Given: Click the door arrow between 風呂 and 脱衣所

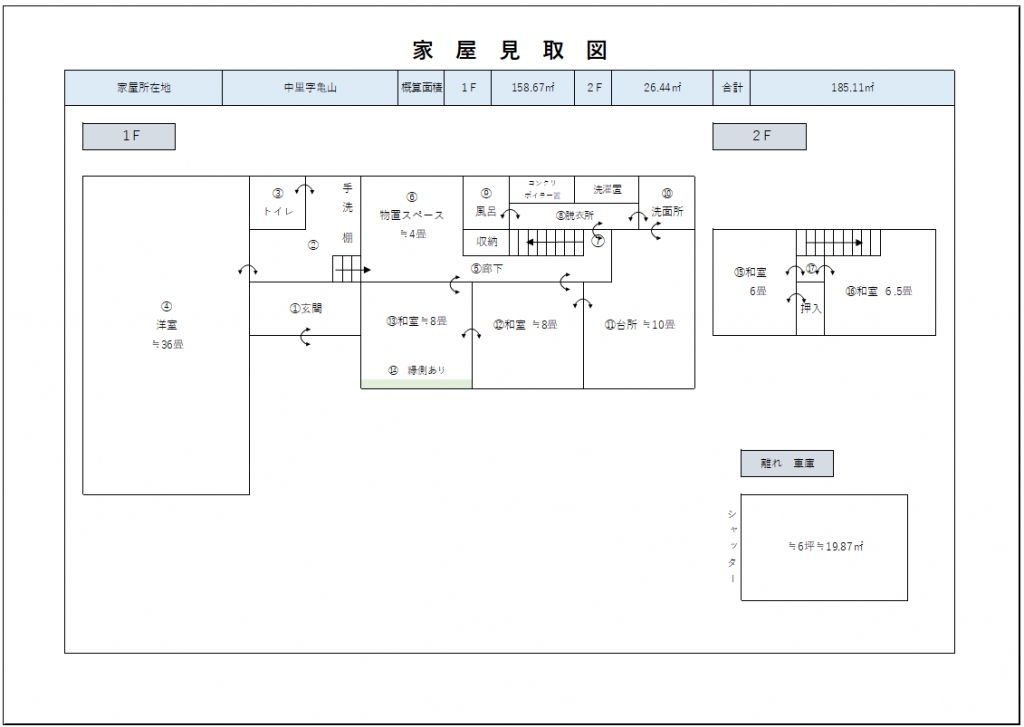Looking at the screenshot, I should 510,214.
